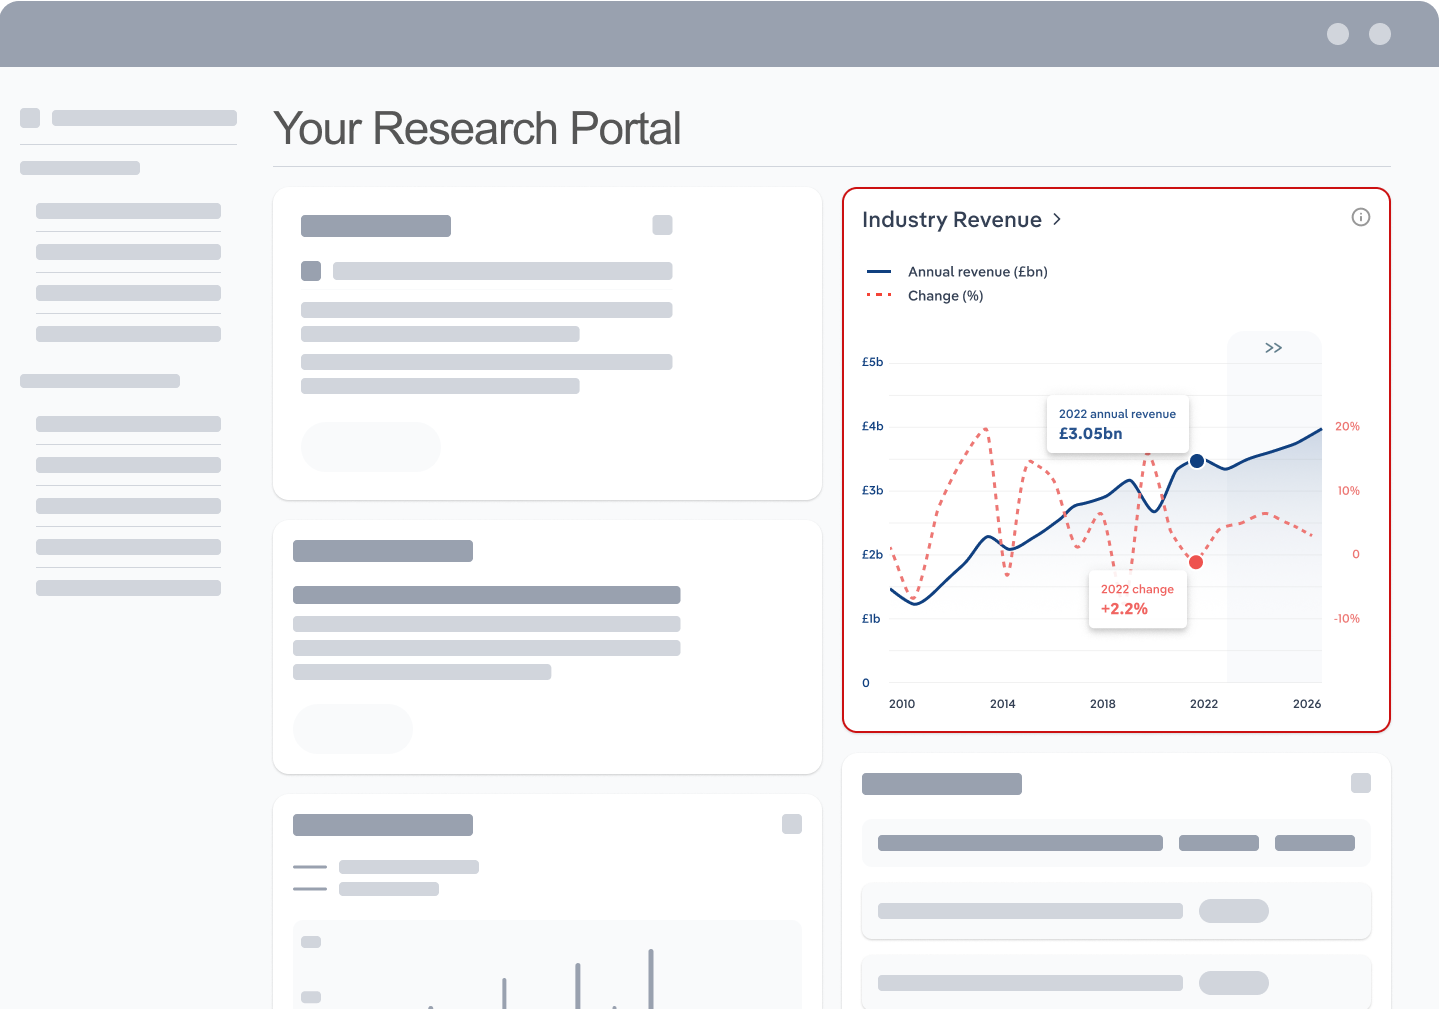Click the leftmost circle in the title bar

[1337, 34]
